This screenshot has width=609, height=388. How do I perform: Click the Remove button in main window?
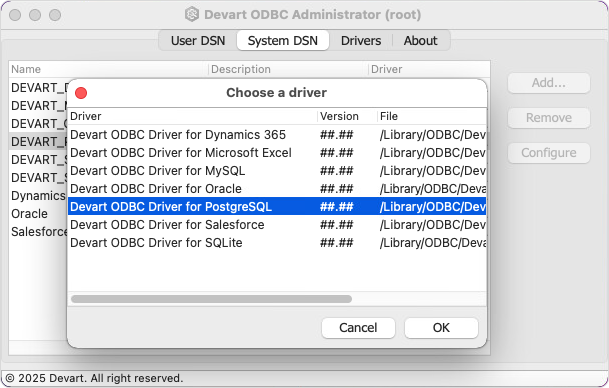[549, 118]
